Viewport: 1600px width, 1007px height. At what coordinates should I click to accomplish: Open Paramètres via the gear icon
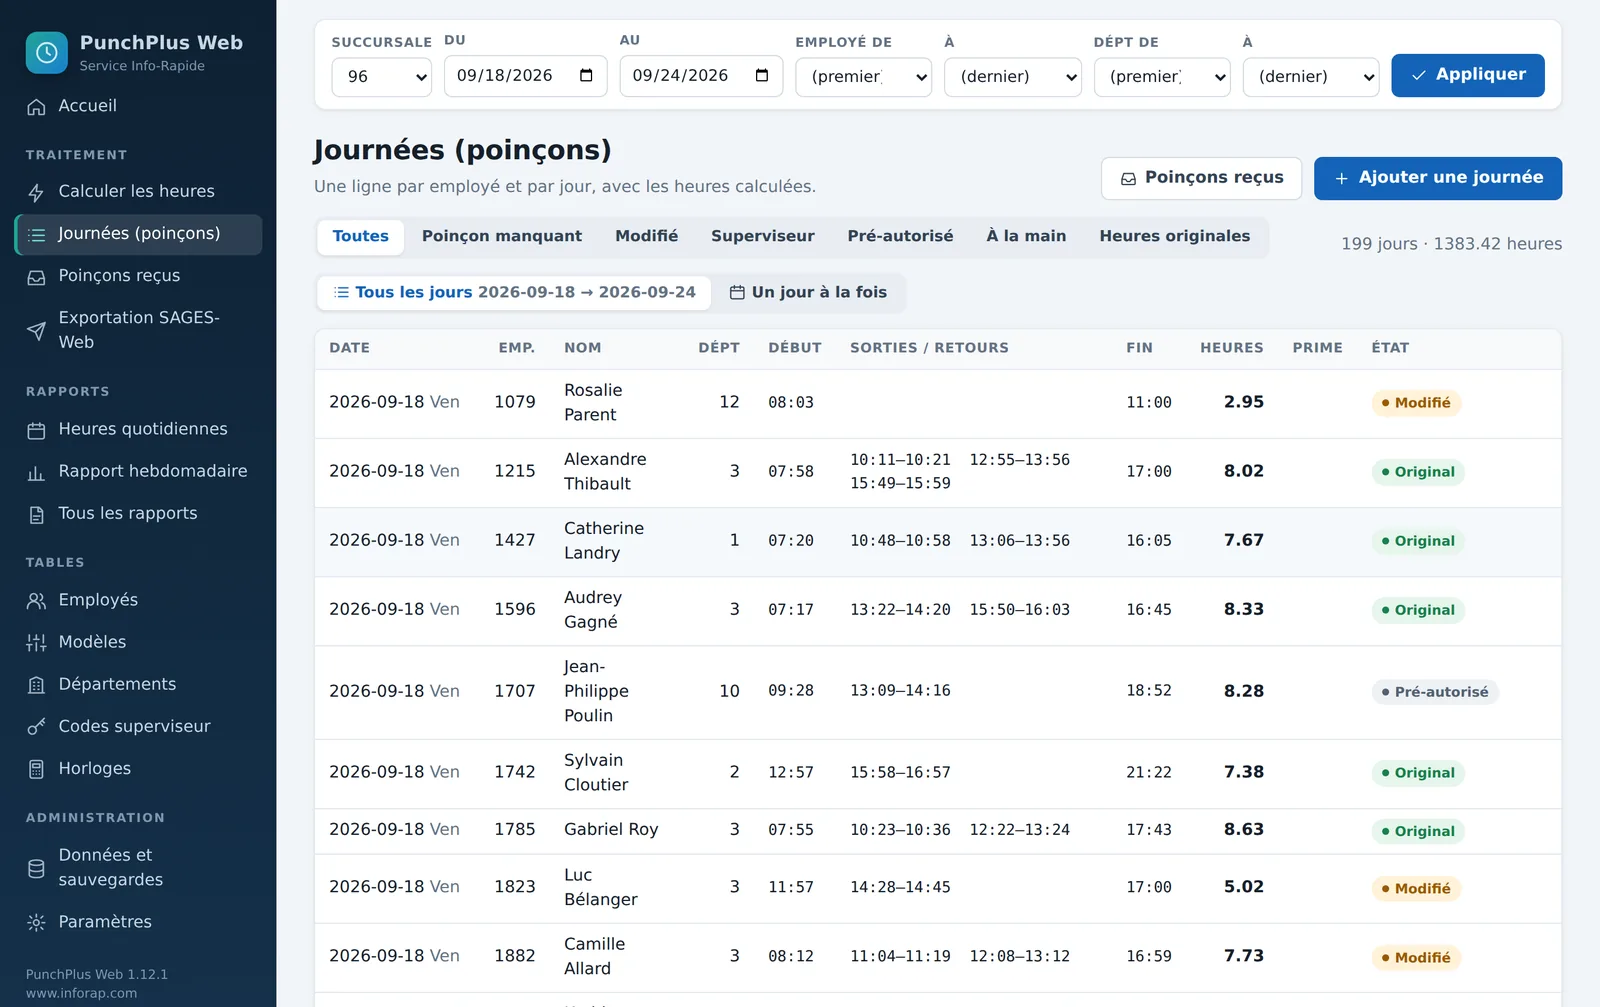(36, 922)
